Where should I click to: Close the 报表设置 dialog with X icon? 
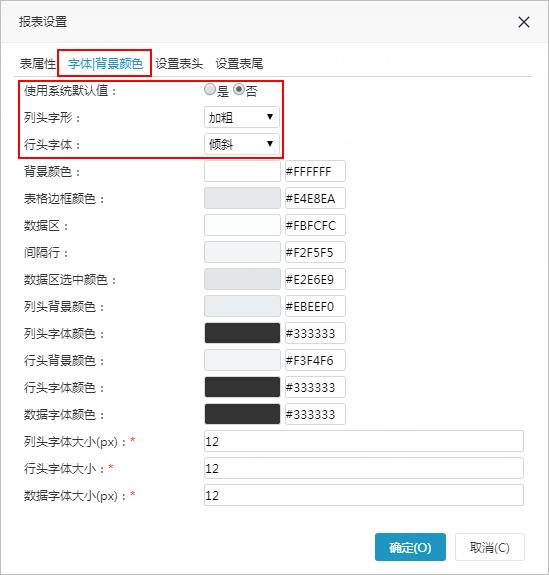click(x=524, y=22)
